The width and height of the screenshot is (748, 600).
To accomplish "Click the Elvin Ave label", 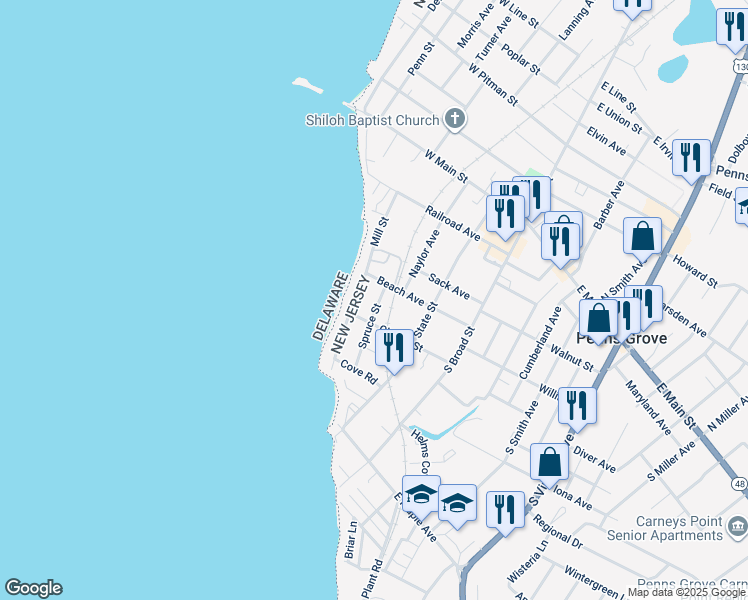I will [606, 141].
